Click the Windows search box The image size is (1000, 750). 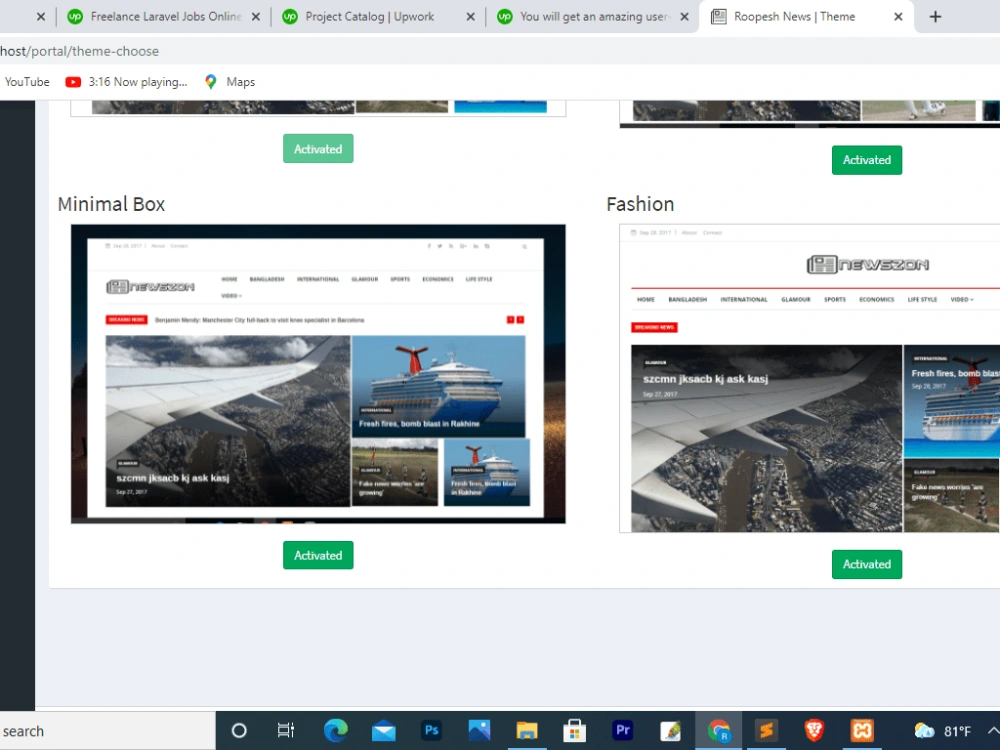tap(107, 731)
